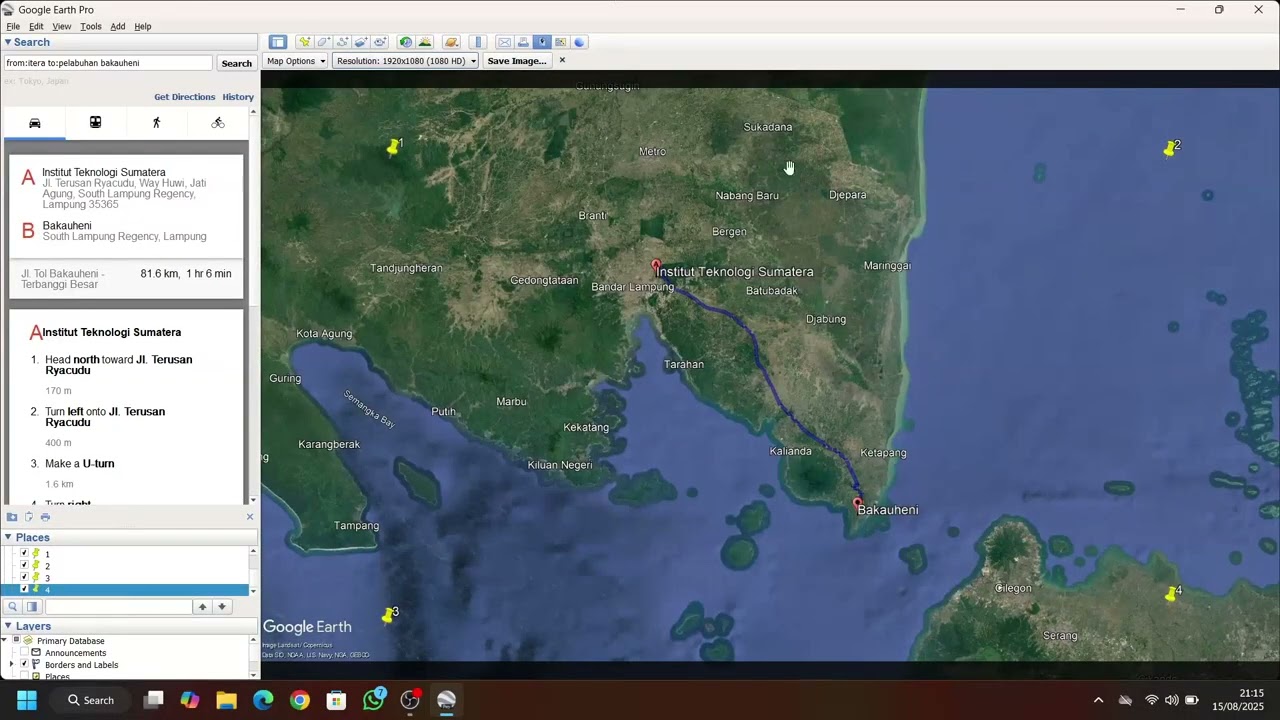Collapse the Places panel triangle
The image size is (1280, 720).
click(8, 537)
